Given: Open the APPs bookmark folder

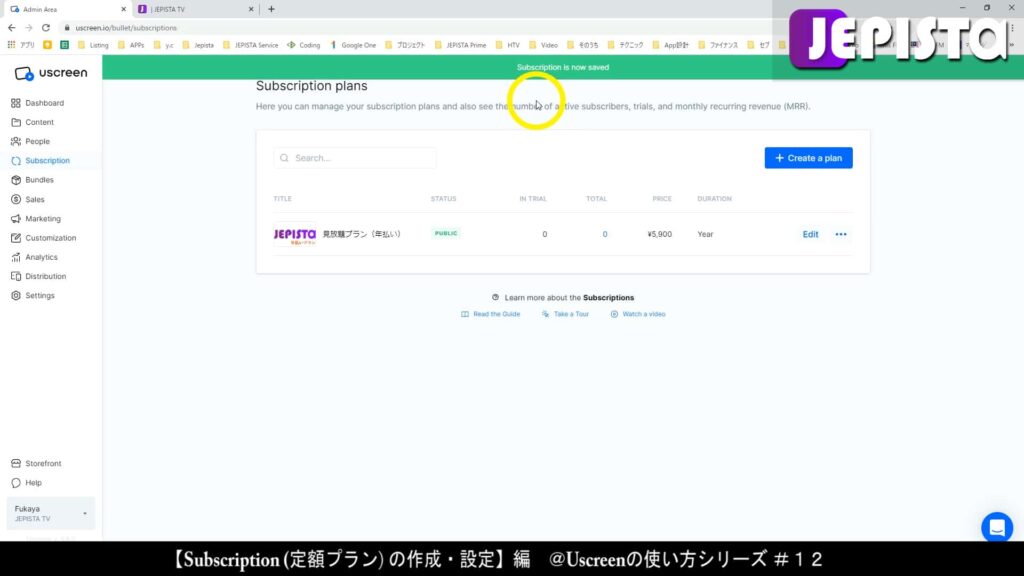Looking at the screenshot, I should [131, 45].
